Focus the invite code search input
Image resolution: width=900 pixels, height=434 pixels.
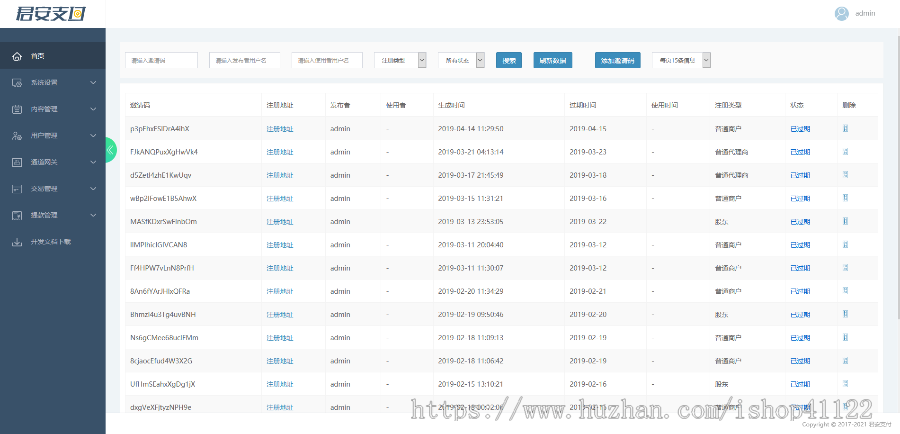pos(161,60)
